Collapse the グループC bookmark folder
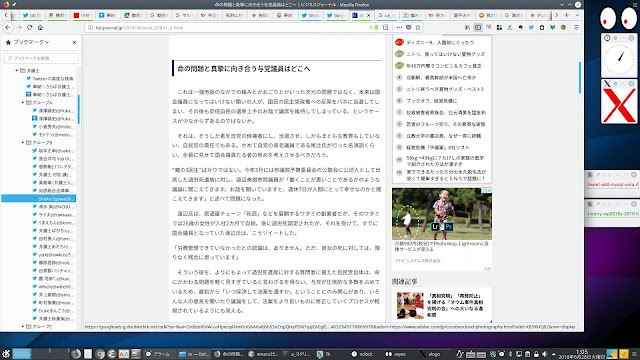Screen dimensions: 640x360 coord(23,327)
